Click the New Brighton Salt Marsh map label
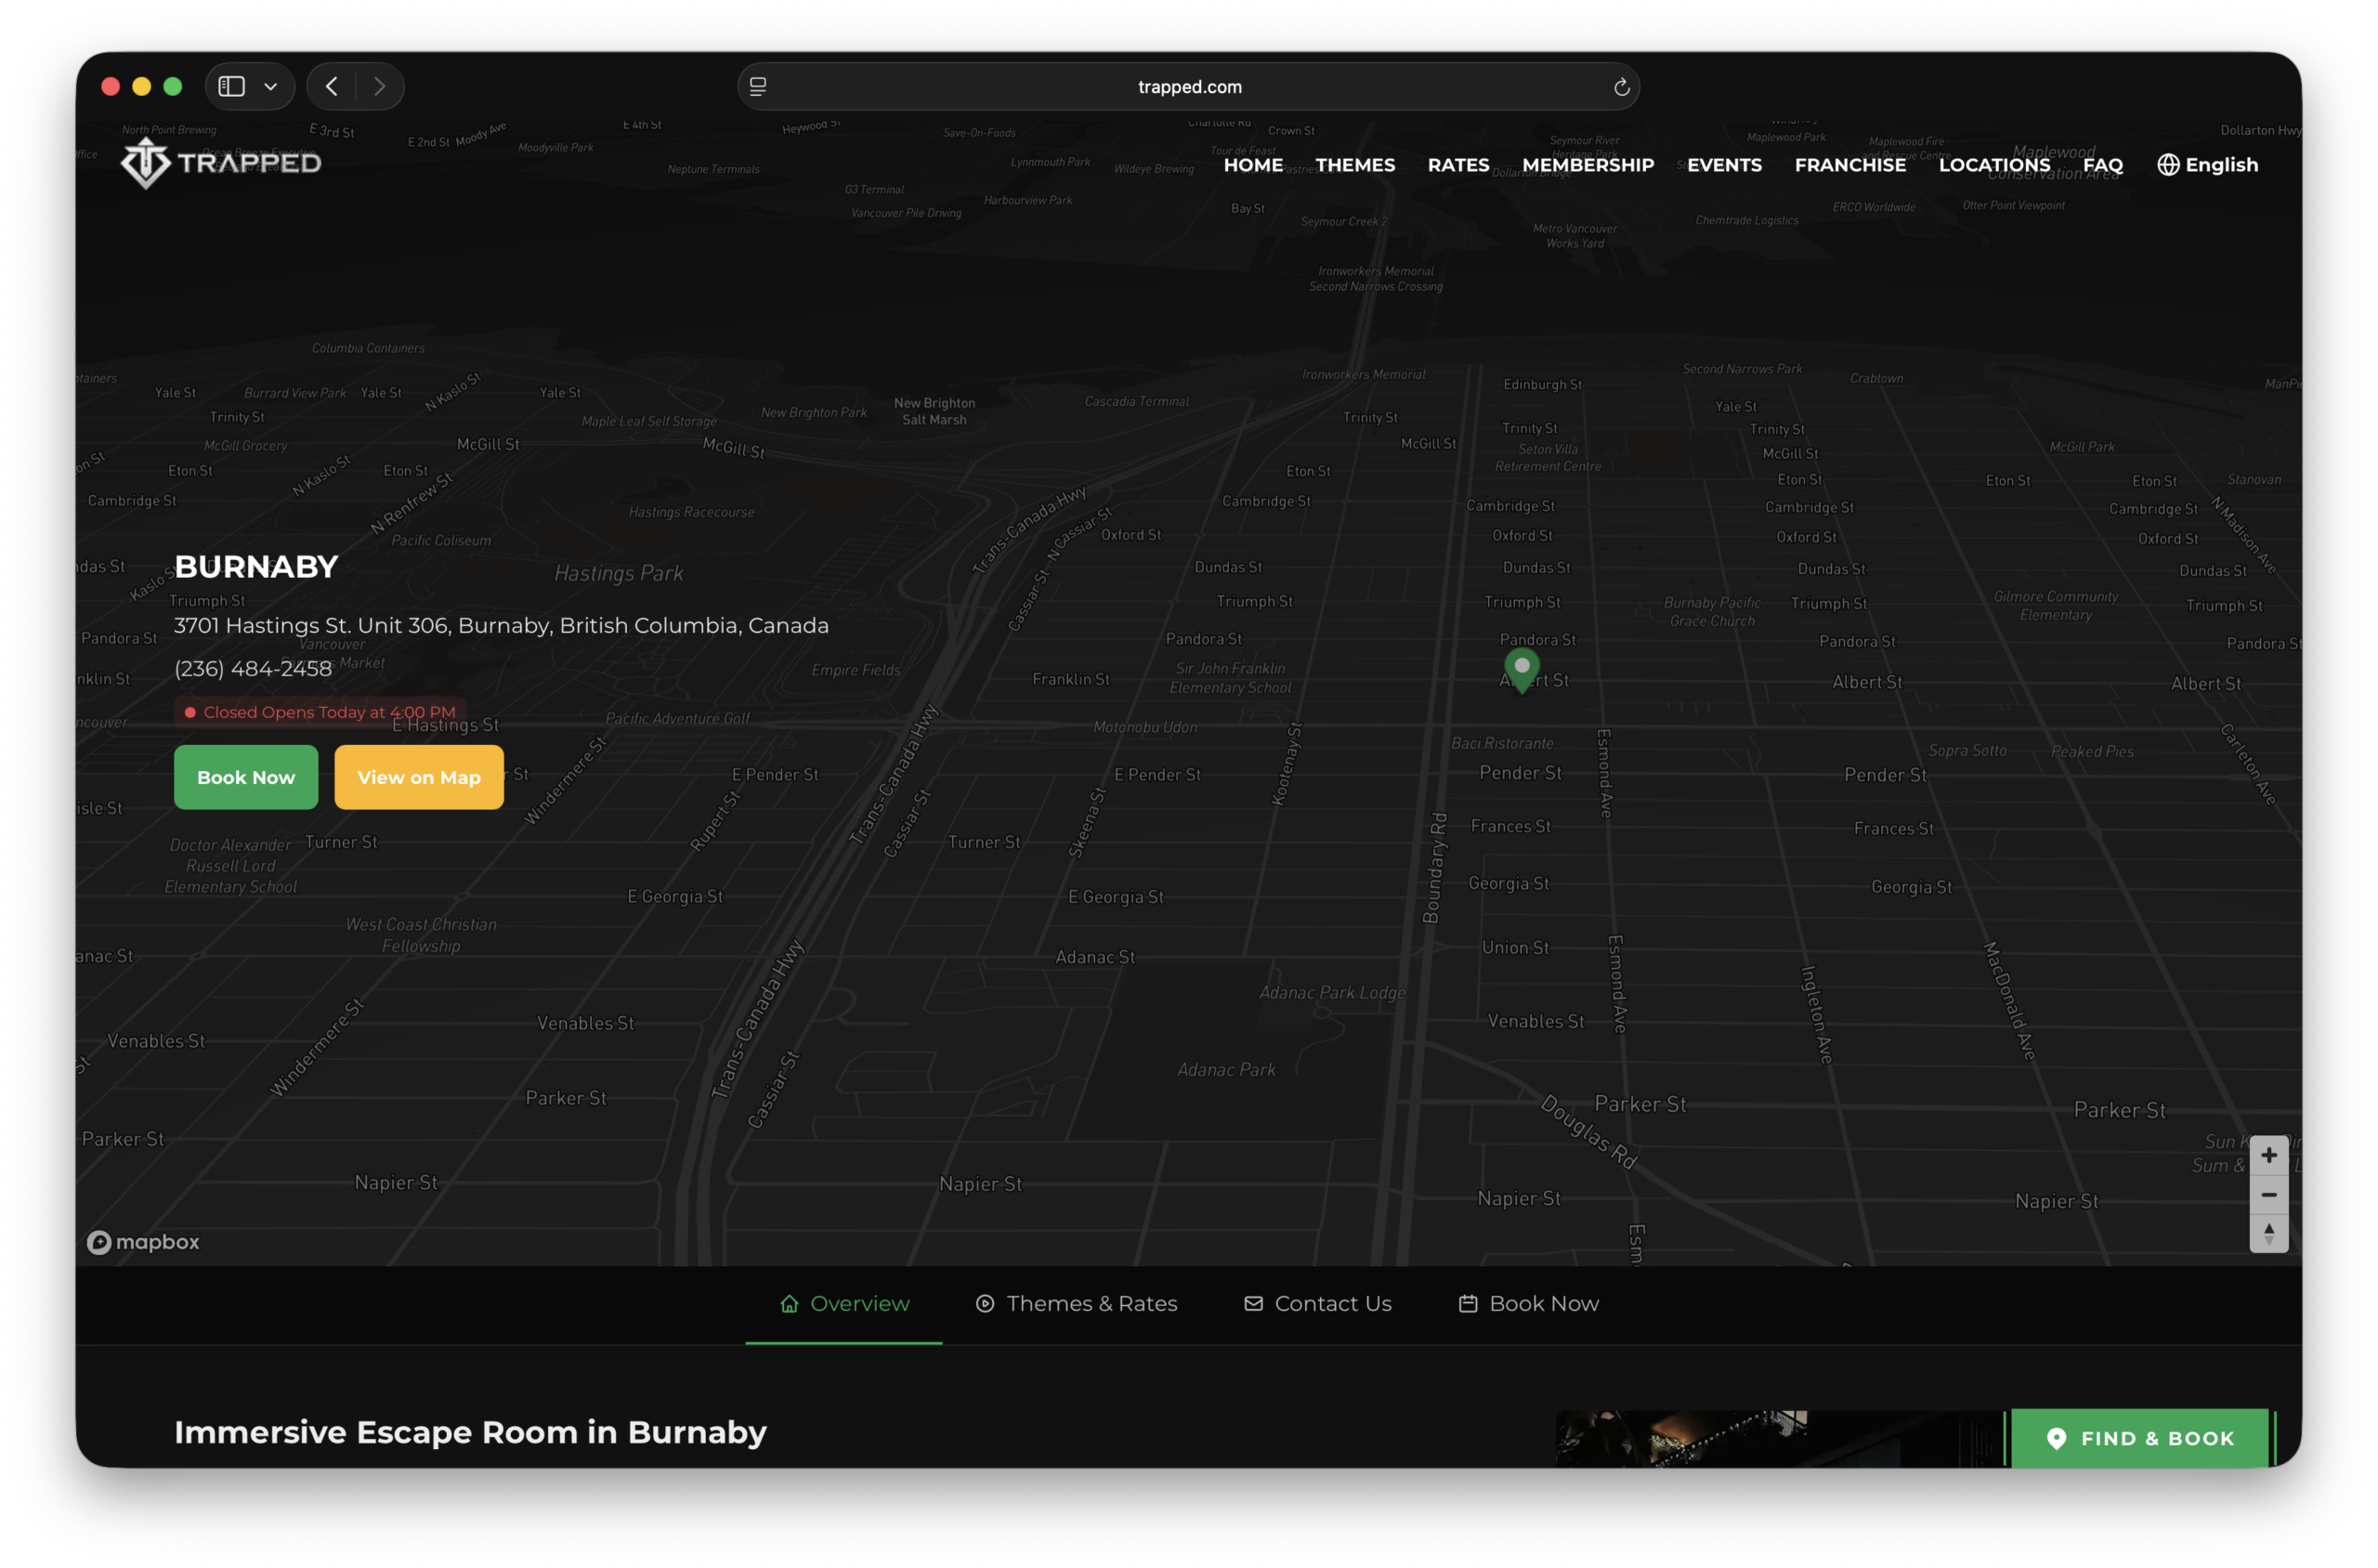 (x=934, y=411)
